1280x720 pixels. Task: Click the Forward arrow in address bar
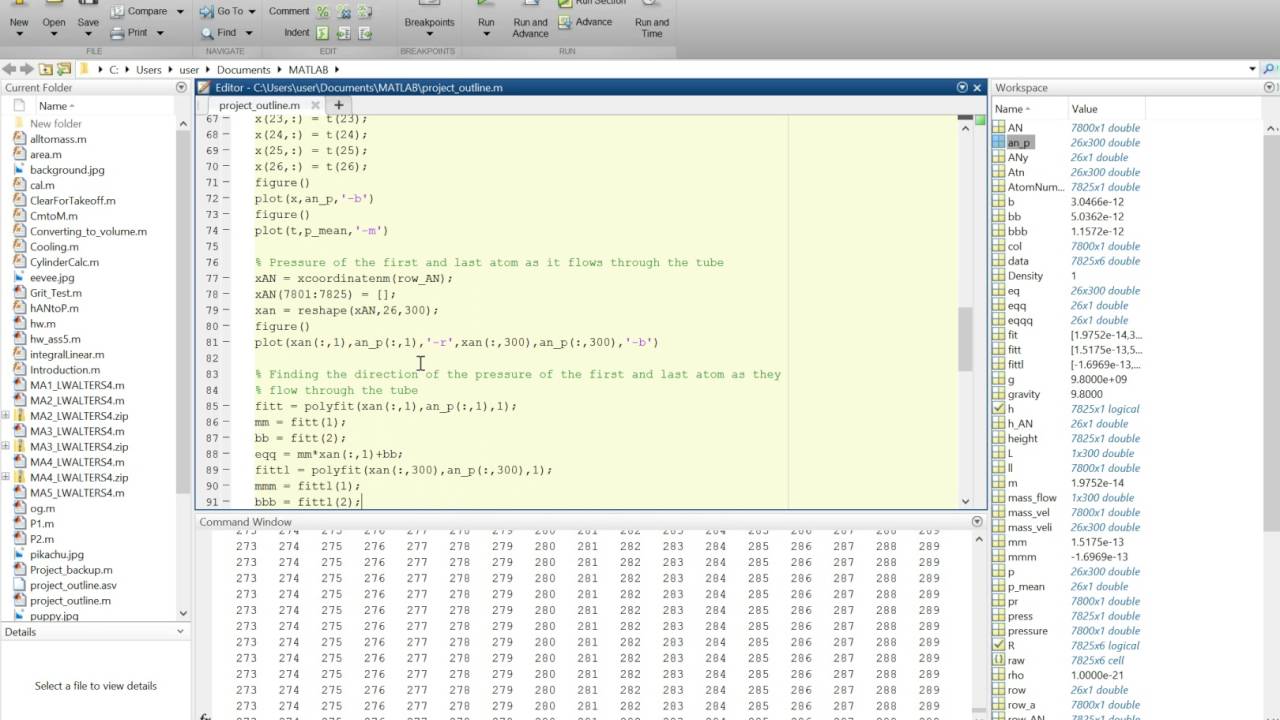(26, 69)
